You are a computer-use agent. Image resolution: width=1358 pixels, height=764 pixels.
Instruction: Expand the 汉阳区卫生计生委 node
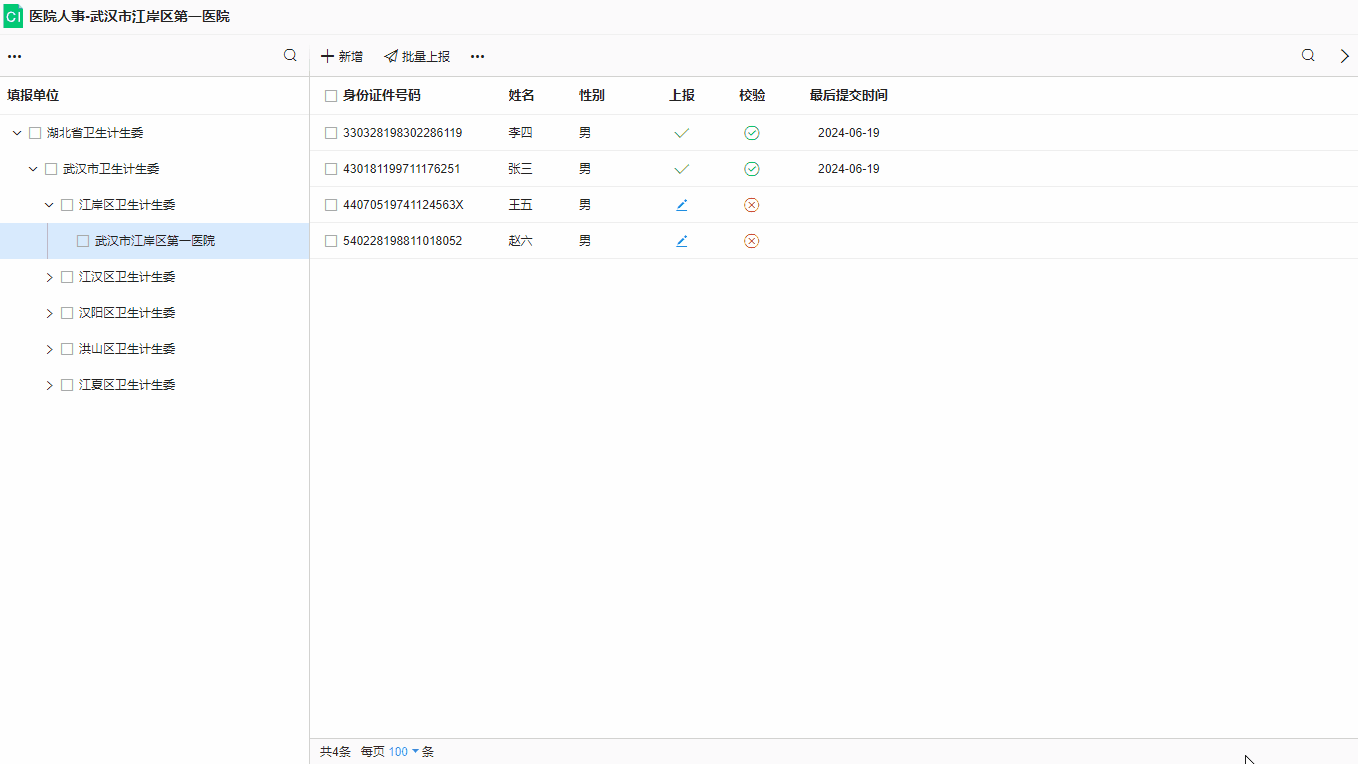(x=49, y=313)
